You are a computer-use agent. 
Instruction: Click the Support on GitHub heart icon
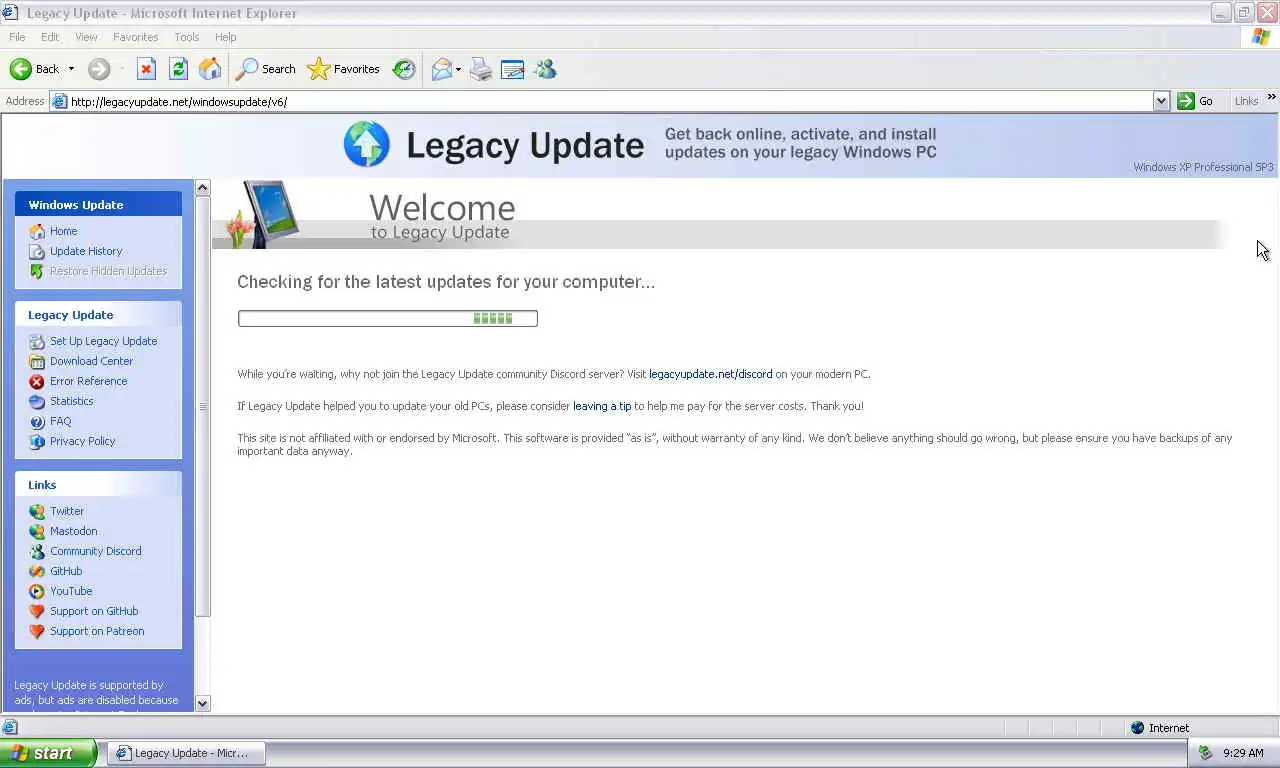pos(37,611)
